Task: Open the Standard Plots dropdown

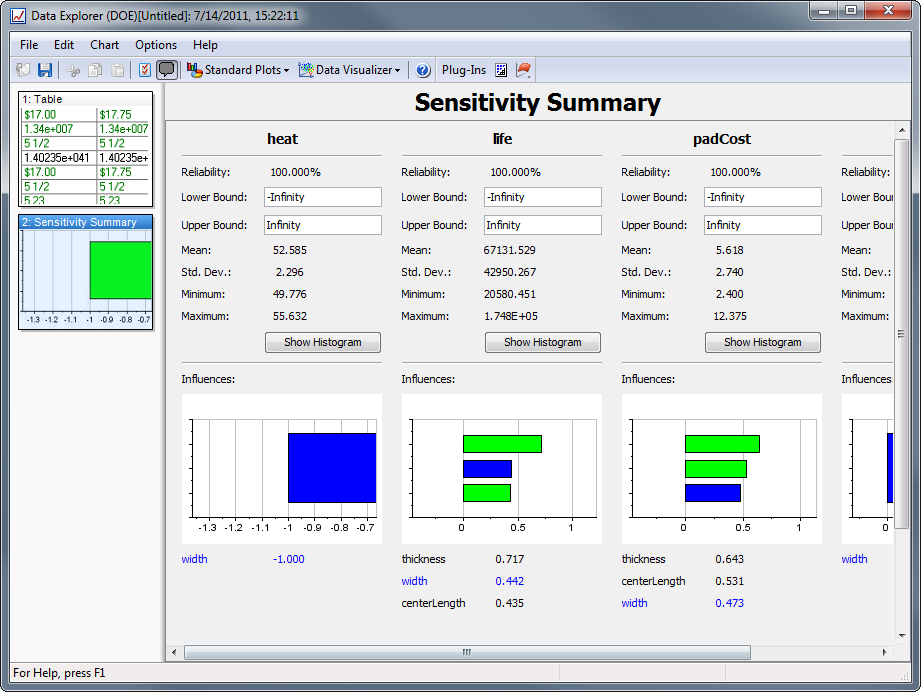Action: (238, 70)
